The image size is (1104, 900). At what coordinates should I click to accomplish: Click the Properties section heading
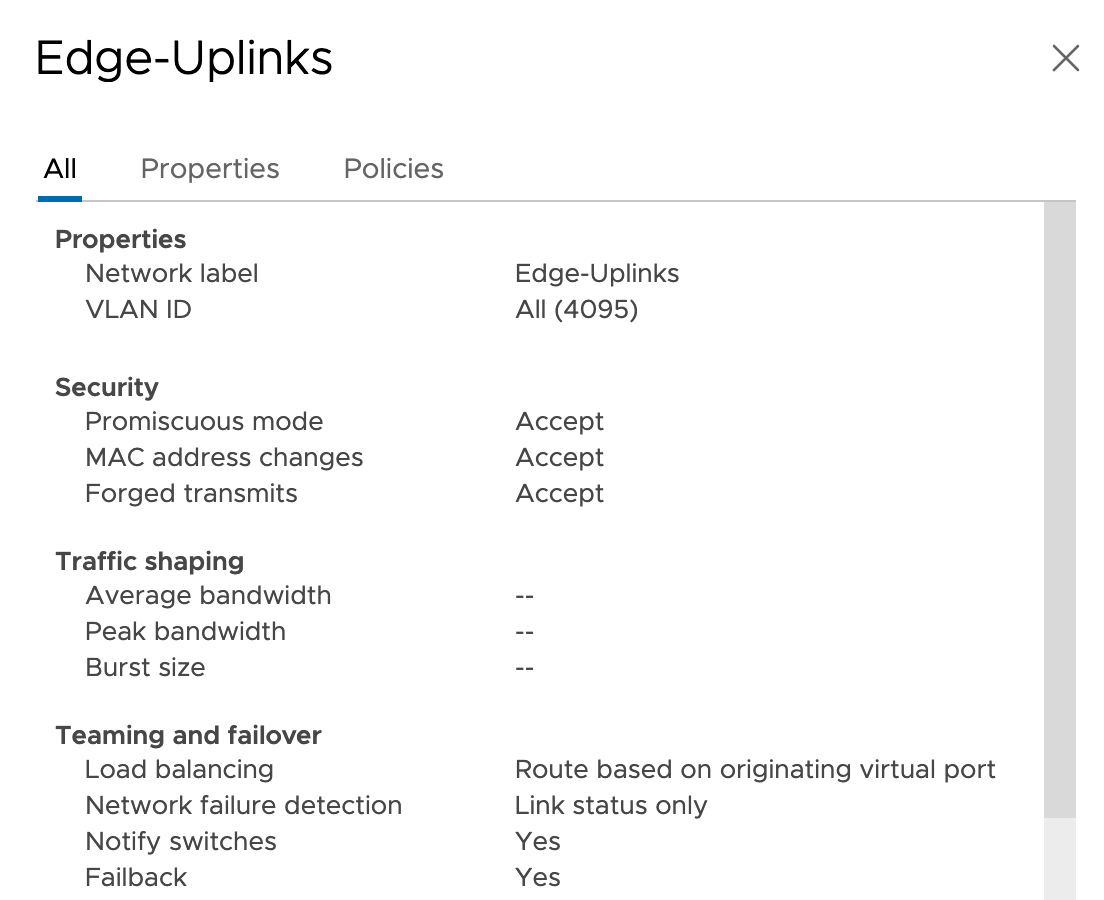click(x=120, y=239)
